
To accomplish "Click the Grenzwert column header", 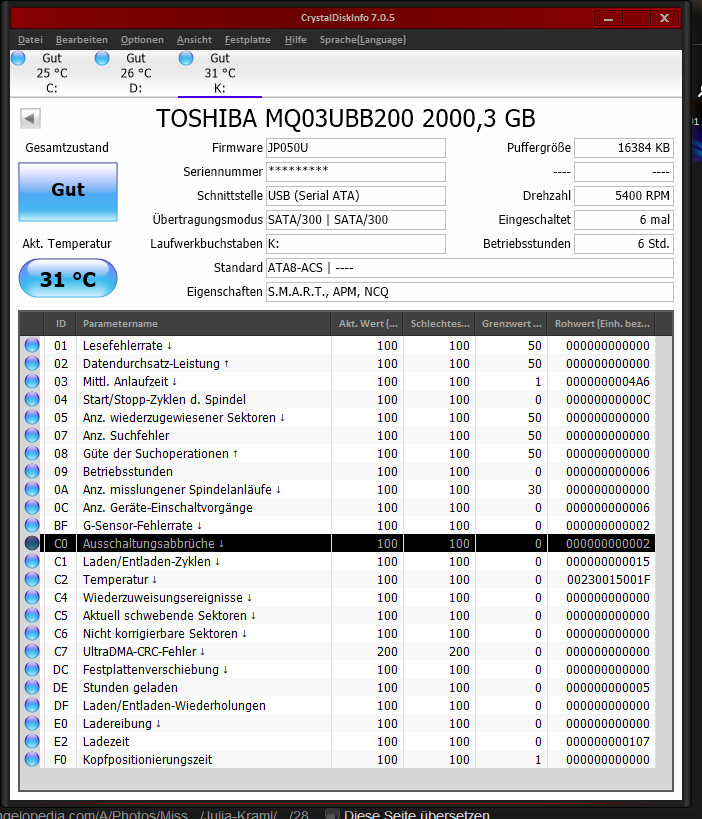I will pos(511,324).
